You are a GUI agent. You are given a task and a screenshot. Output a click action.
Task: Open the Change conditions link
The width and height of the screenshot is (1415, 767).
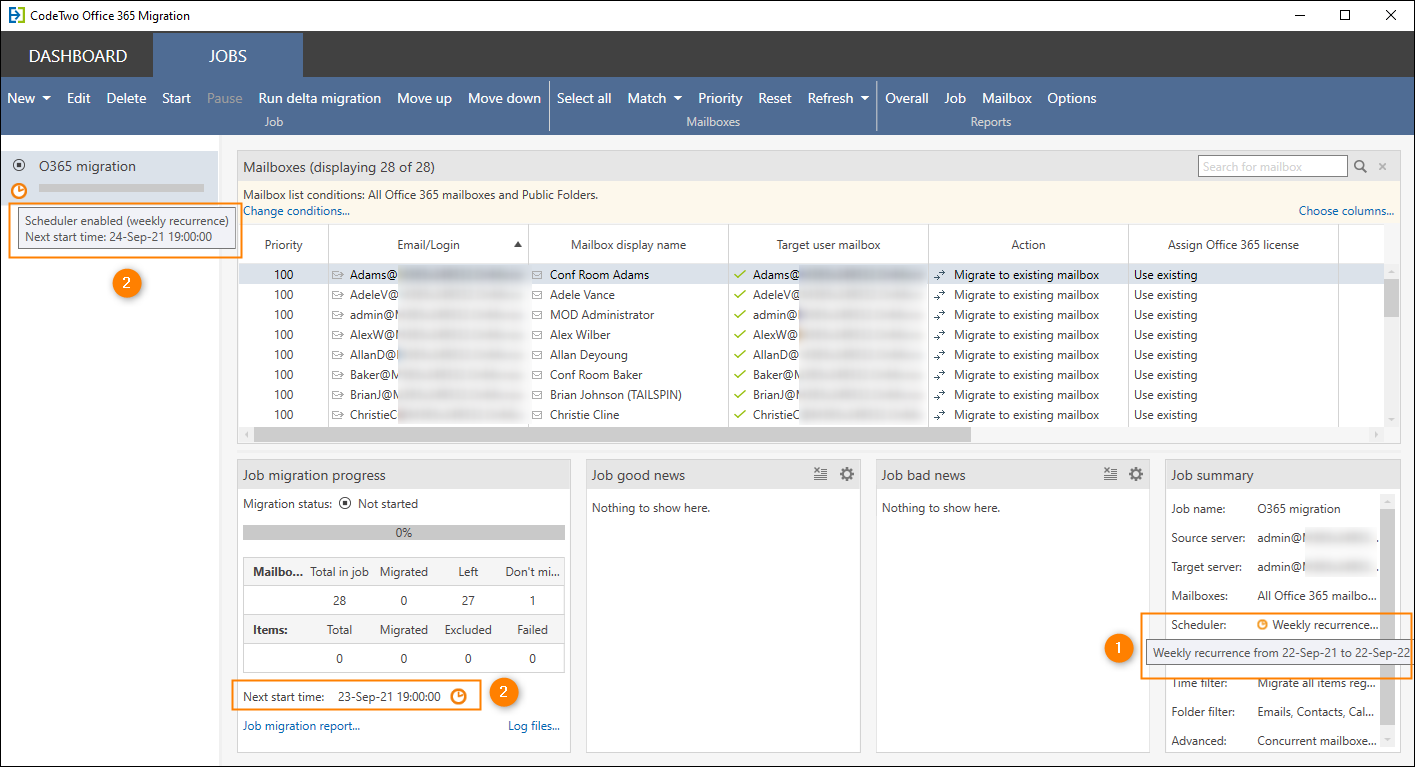[295, 211]
